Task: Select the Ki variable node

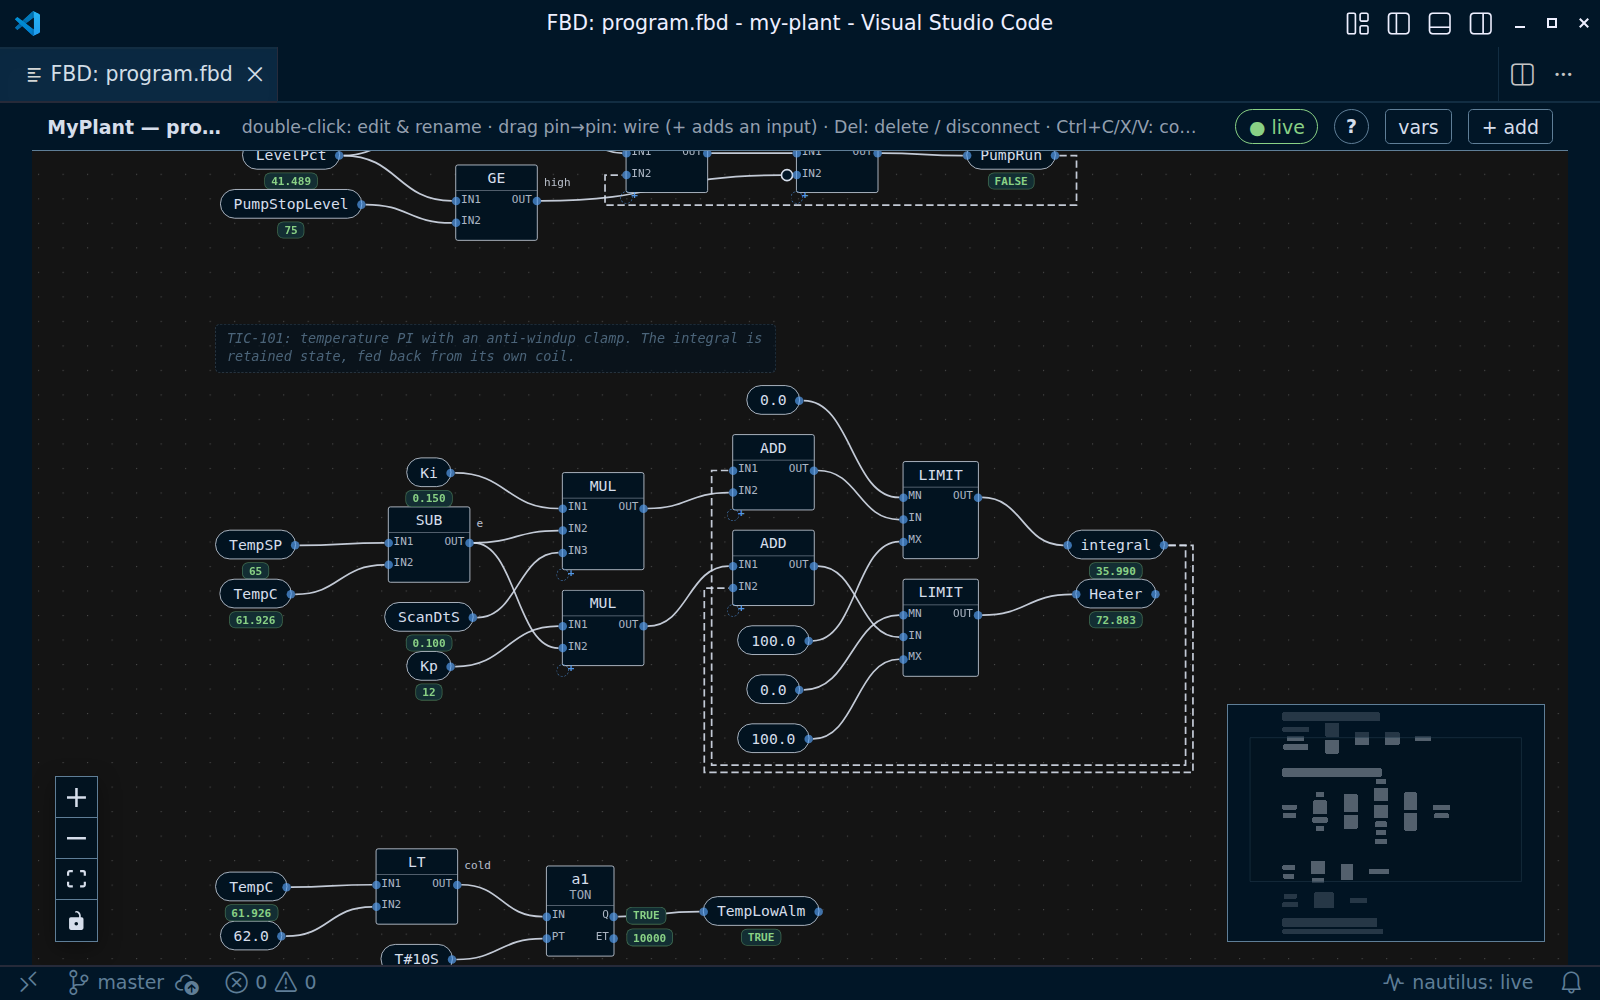Action: coord(428,473)
